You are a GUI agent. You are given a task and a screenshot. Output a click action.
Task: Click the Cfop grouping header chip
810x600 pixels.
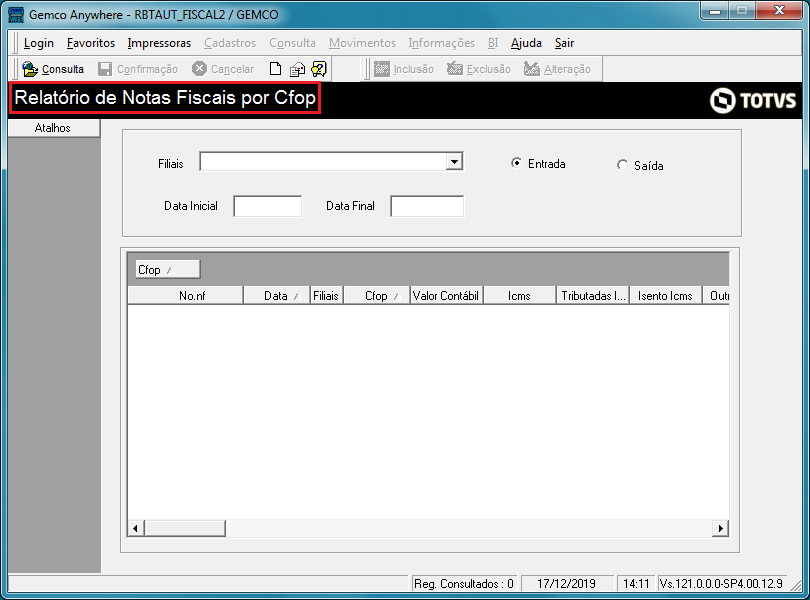click(167, 269)
